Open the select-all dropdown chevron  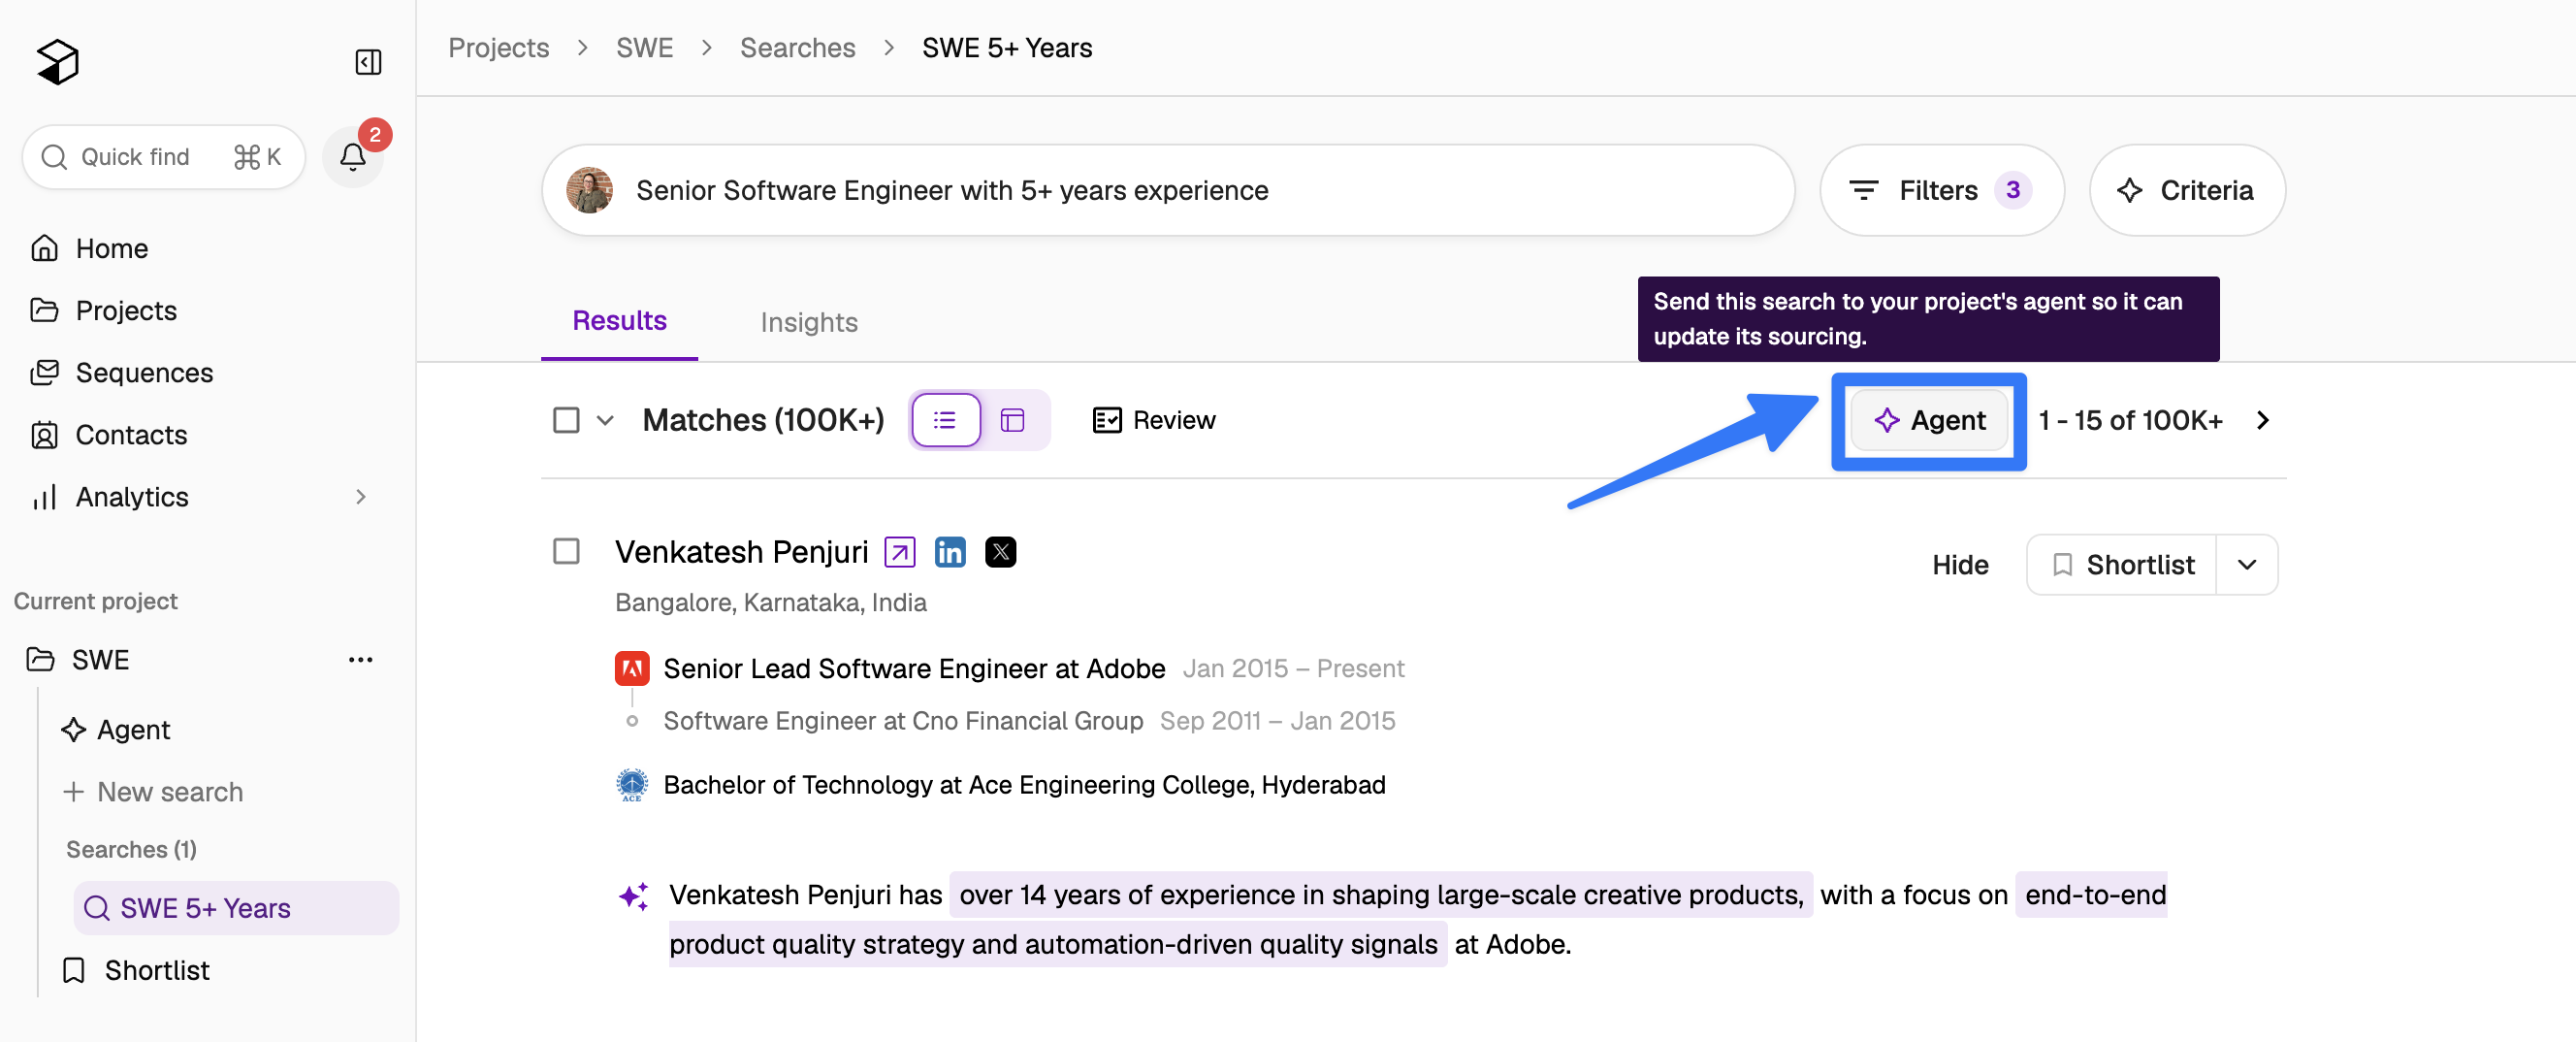click(605, 420)
